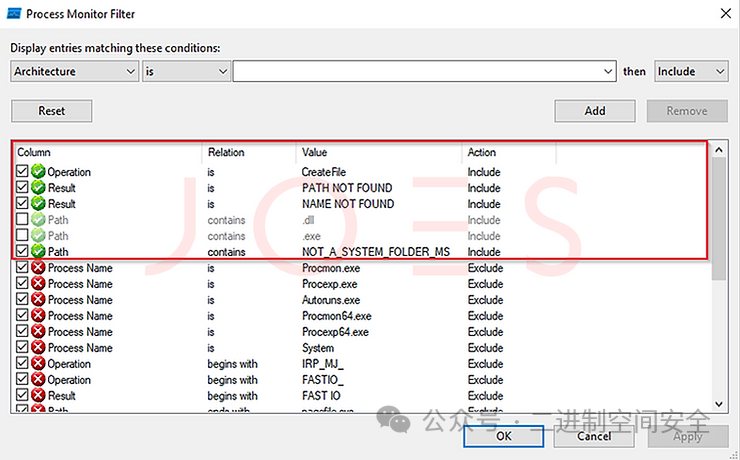The width and height of the screenshot is (740, 460).
Task: Click green icon beside NAME NOT FOUND result
Action: click(38, 204)
